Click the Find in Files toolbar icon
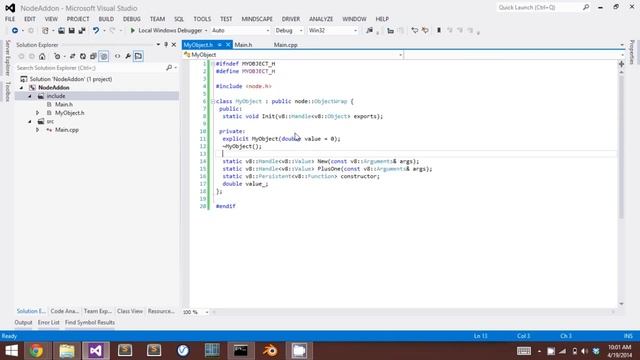640x360 pixels. (x=369, y=31)
